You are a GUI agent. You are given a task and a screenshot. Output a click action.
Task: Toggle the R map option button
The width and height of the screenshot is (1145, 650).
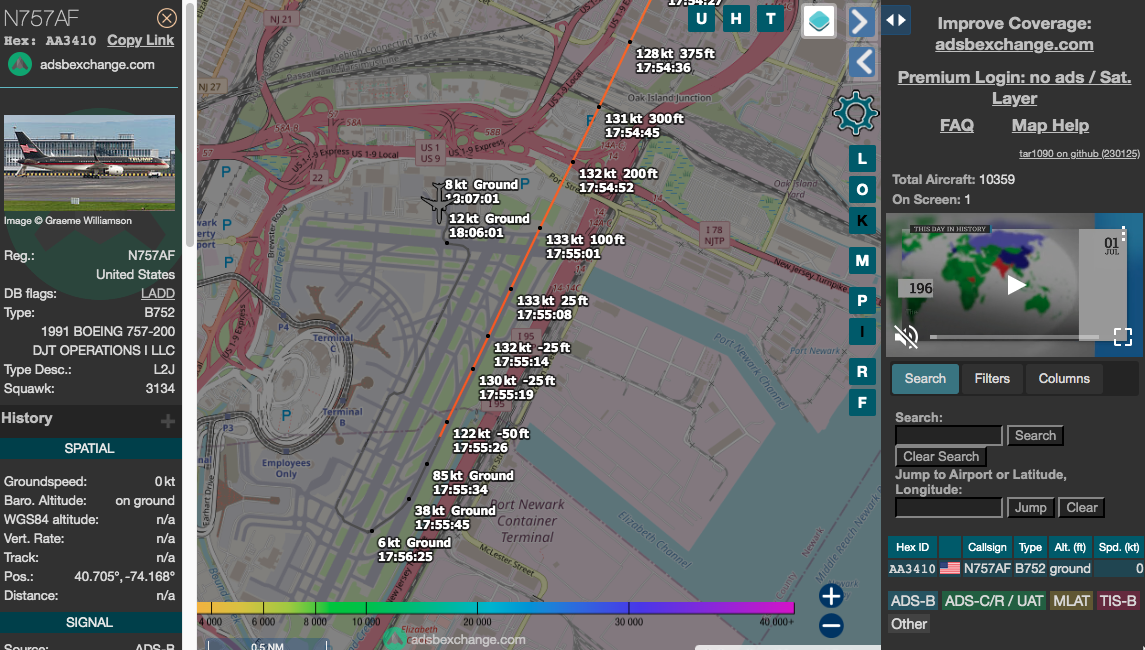coord(862,372)
